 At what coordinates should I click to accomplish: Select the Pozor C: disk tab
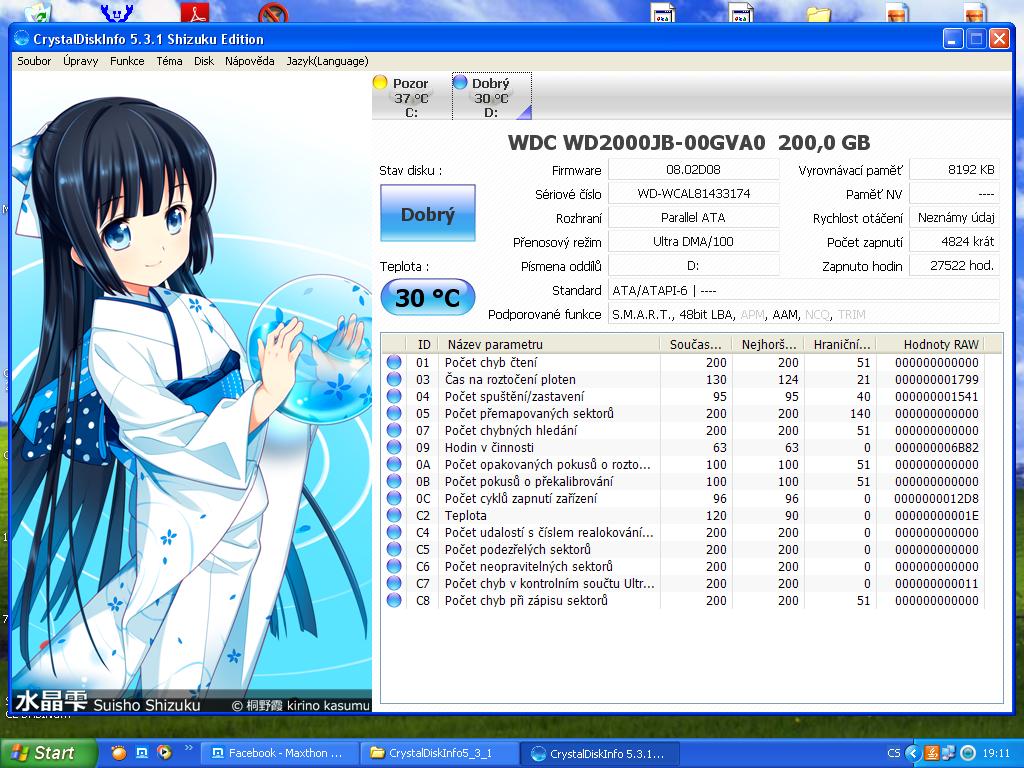pyautogui.click(x=411, y=97)
